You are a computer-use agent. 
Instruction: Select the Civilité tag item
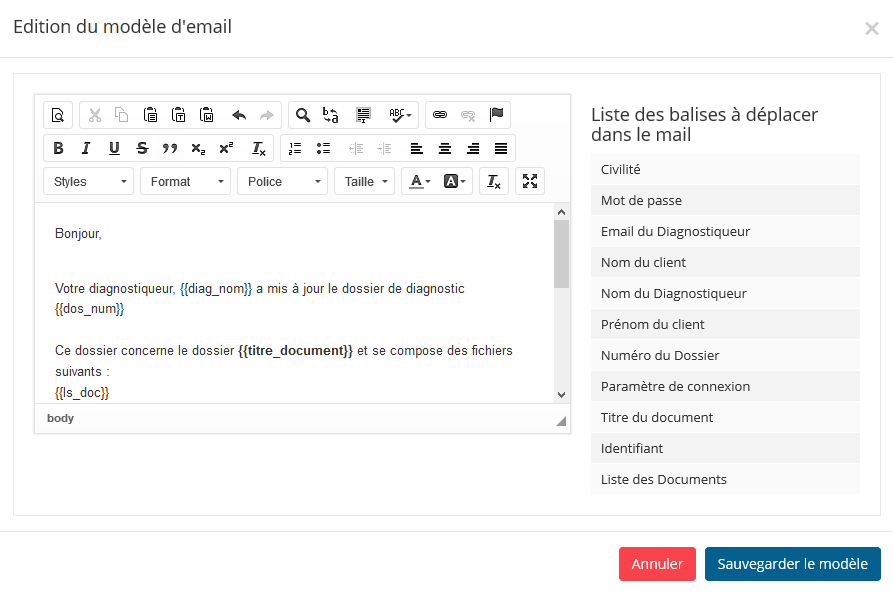[725, 170]
